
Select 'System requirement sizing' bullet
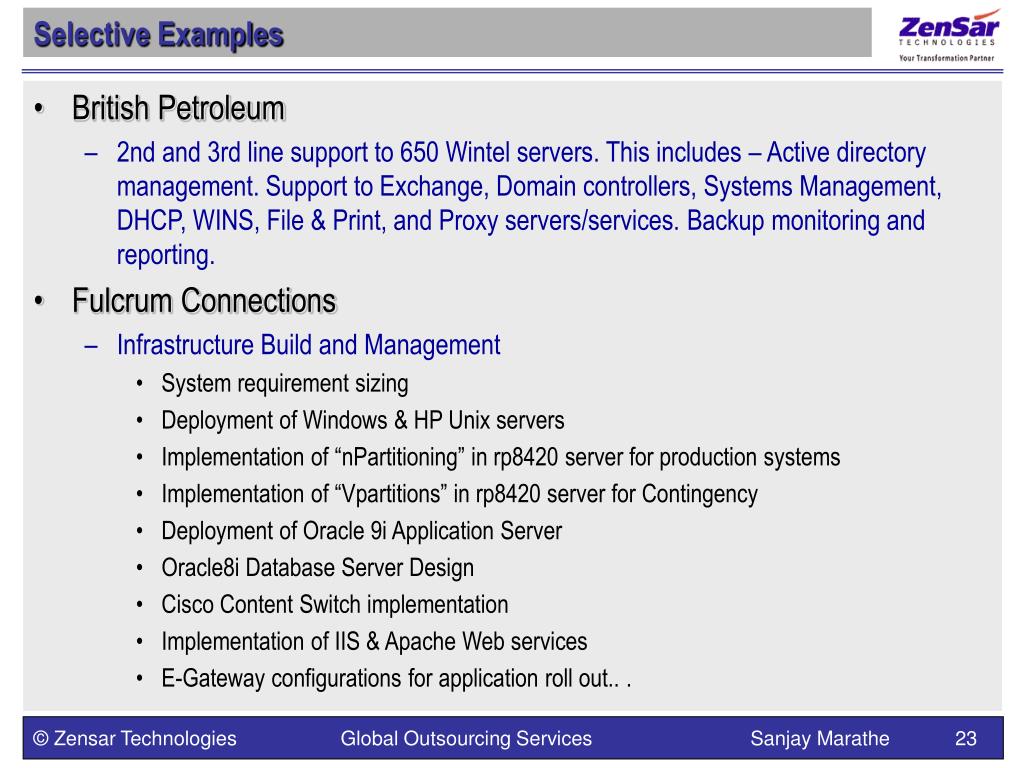[x=285, y=383]
